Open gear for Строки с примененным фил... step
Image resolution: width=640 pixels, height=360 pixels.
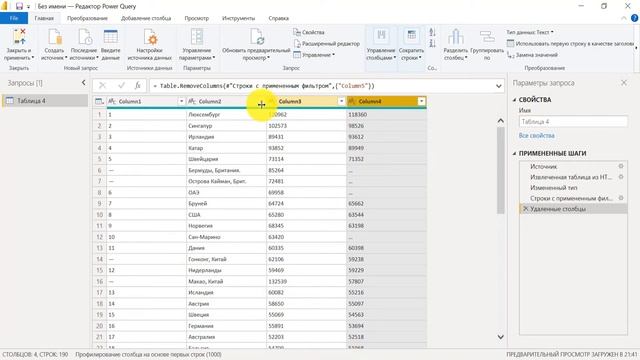point(621,198)
